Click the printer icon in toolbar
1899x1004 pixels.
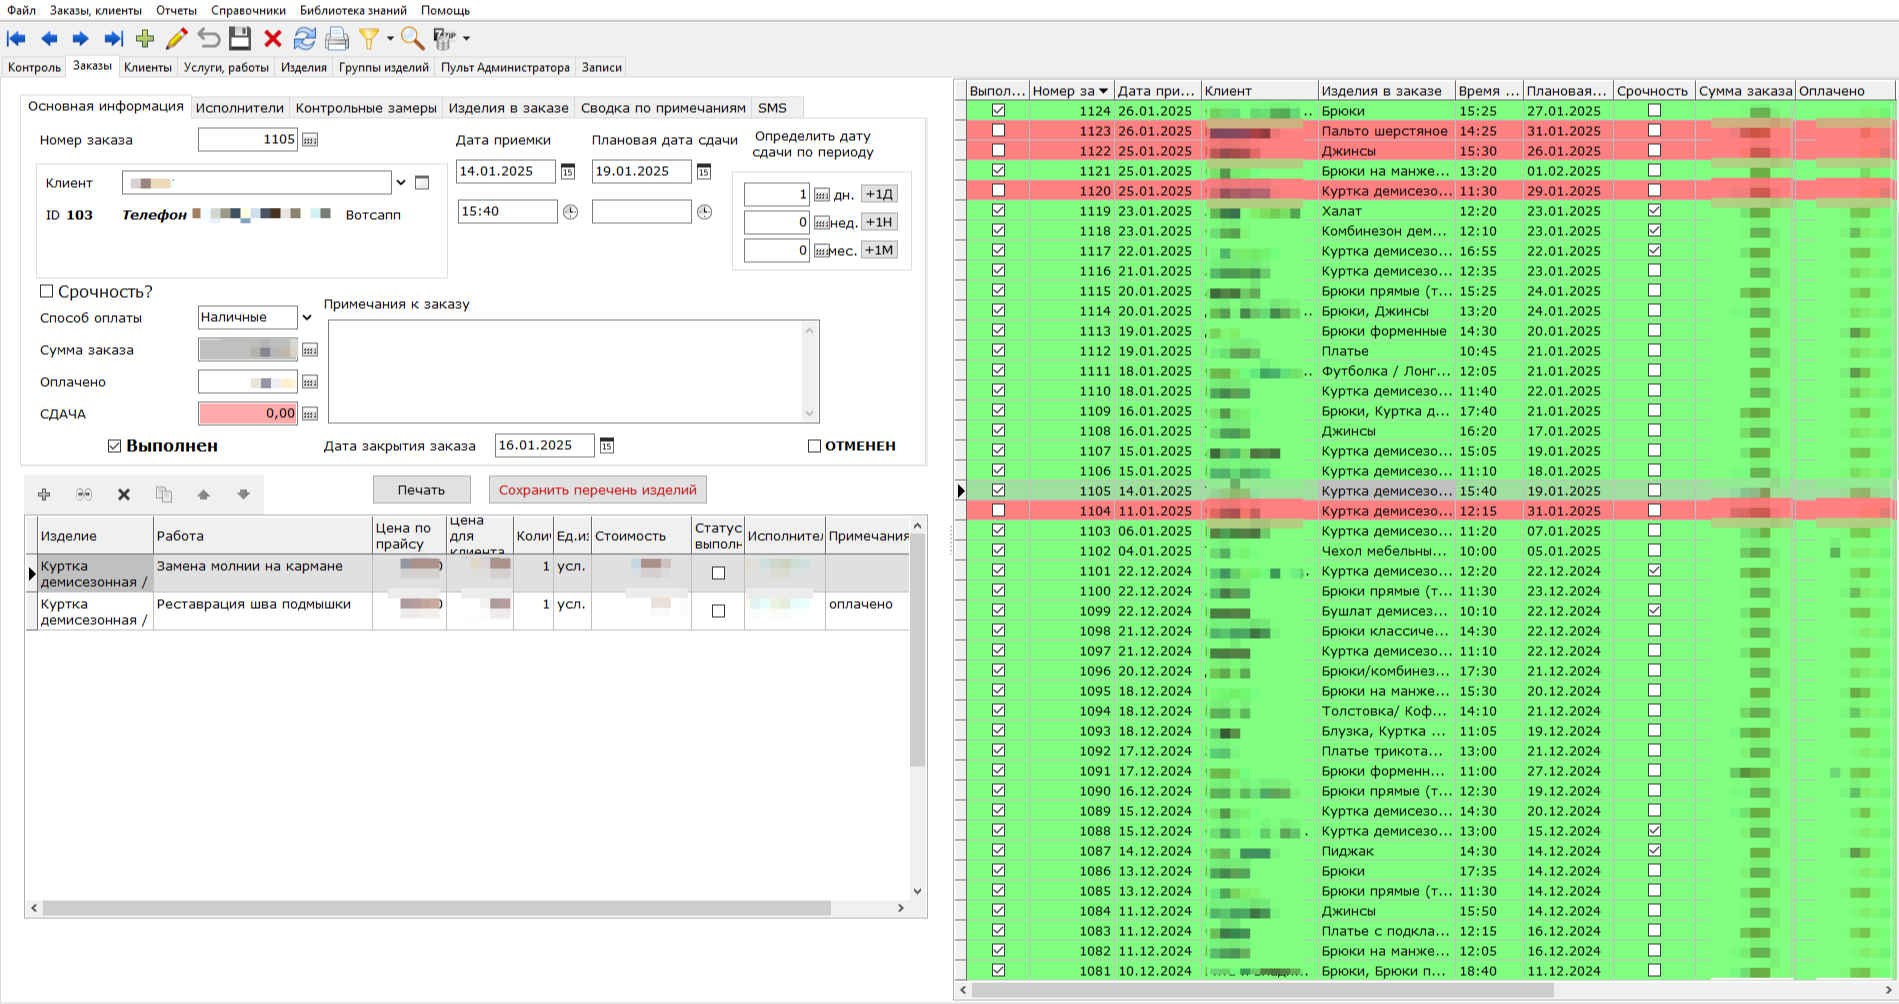337,39
